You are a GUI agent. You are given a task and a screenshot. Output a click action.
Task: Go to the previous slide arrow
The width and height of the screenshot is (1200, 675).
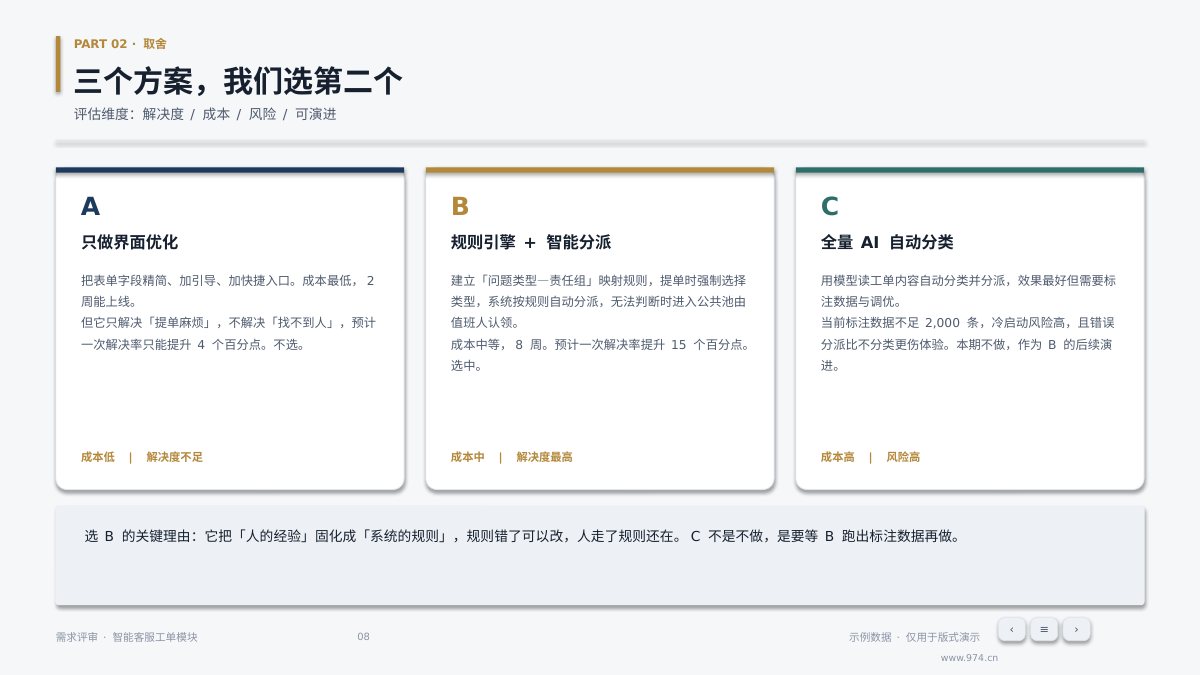pyautogui.click(x=1011, y=629)
